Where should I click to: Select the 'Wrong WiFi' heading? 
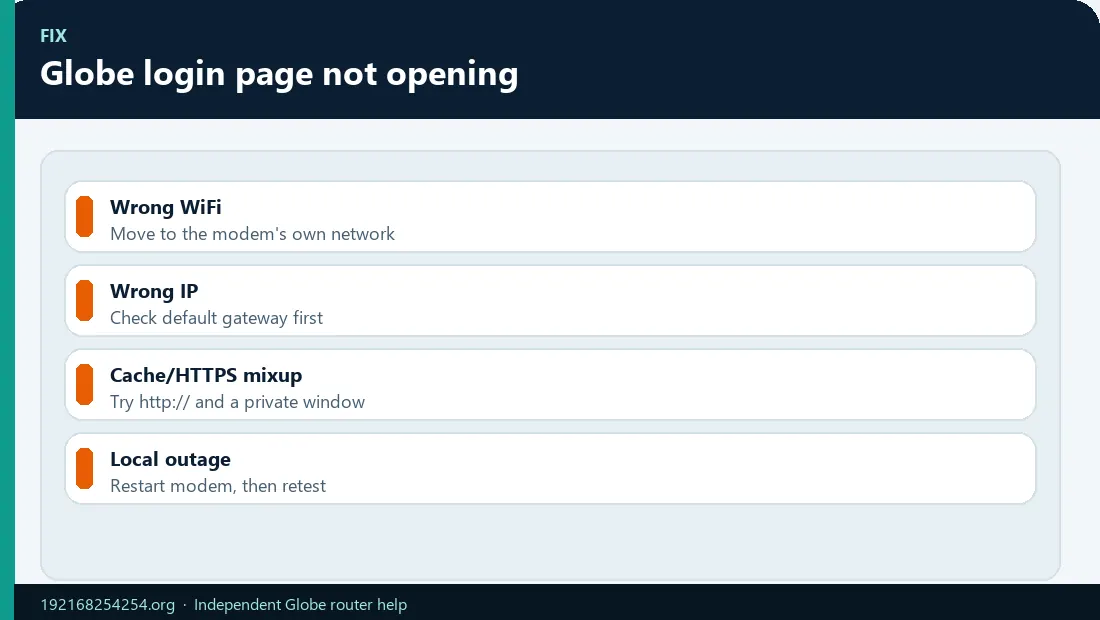(166, 208)
